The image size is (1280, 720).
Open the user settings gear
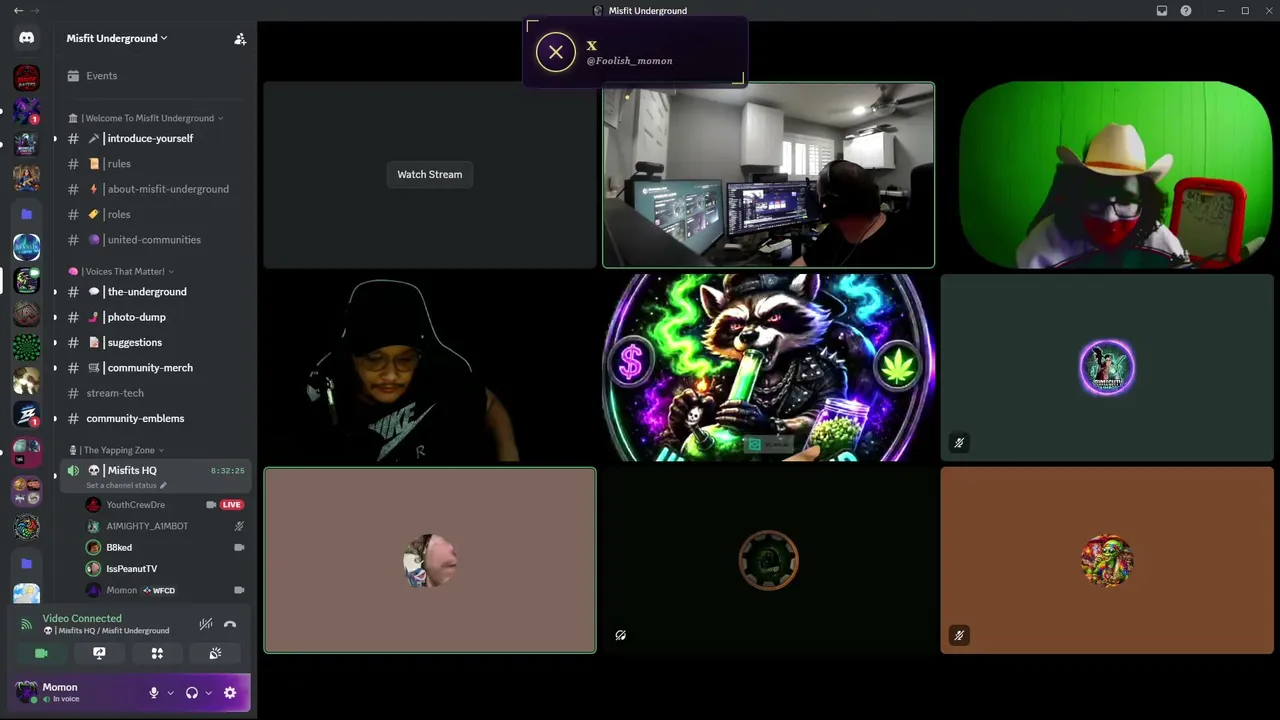coord(230,692)
